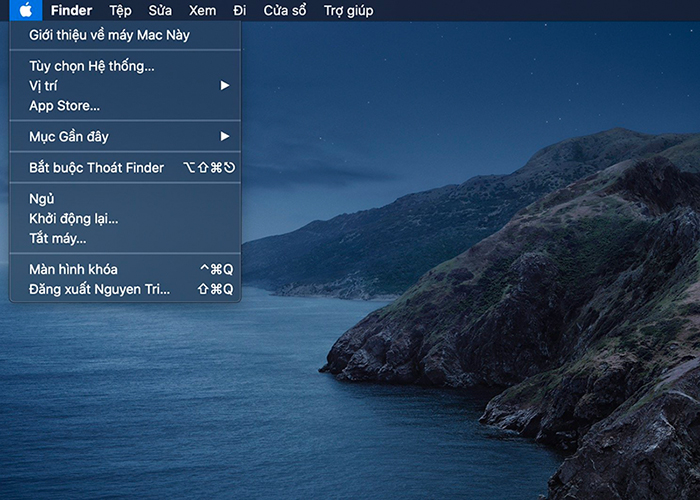Viewport: 700px width, 500px height.
Task: Open the Finder menu
Action: pyautogui.click(x=71, y=10)
